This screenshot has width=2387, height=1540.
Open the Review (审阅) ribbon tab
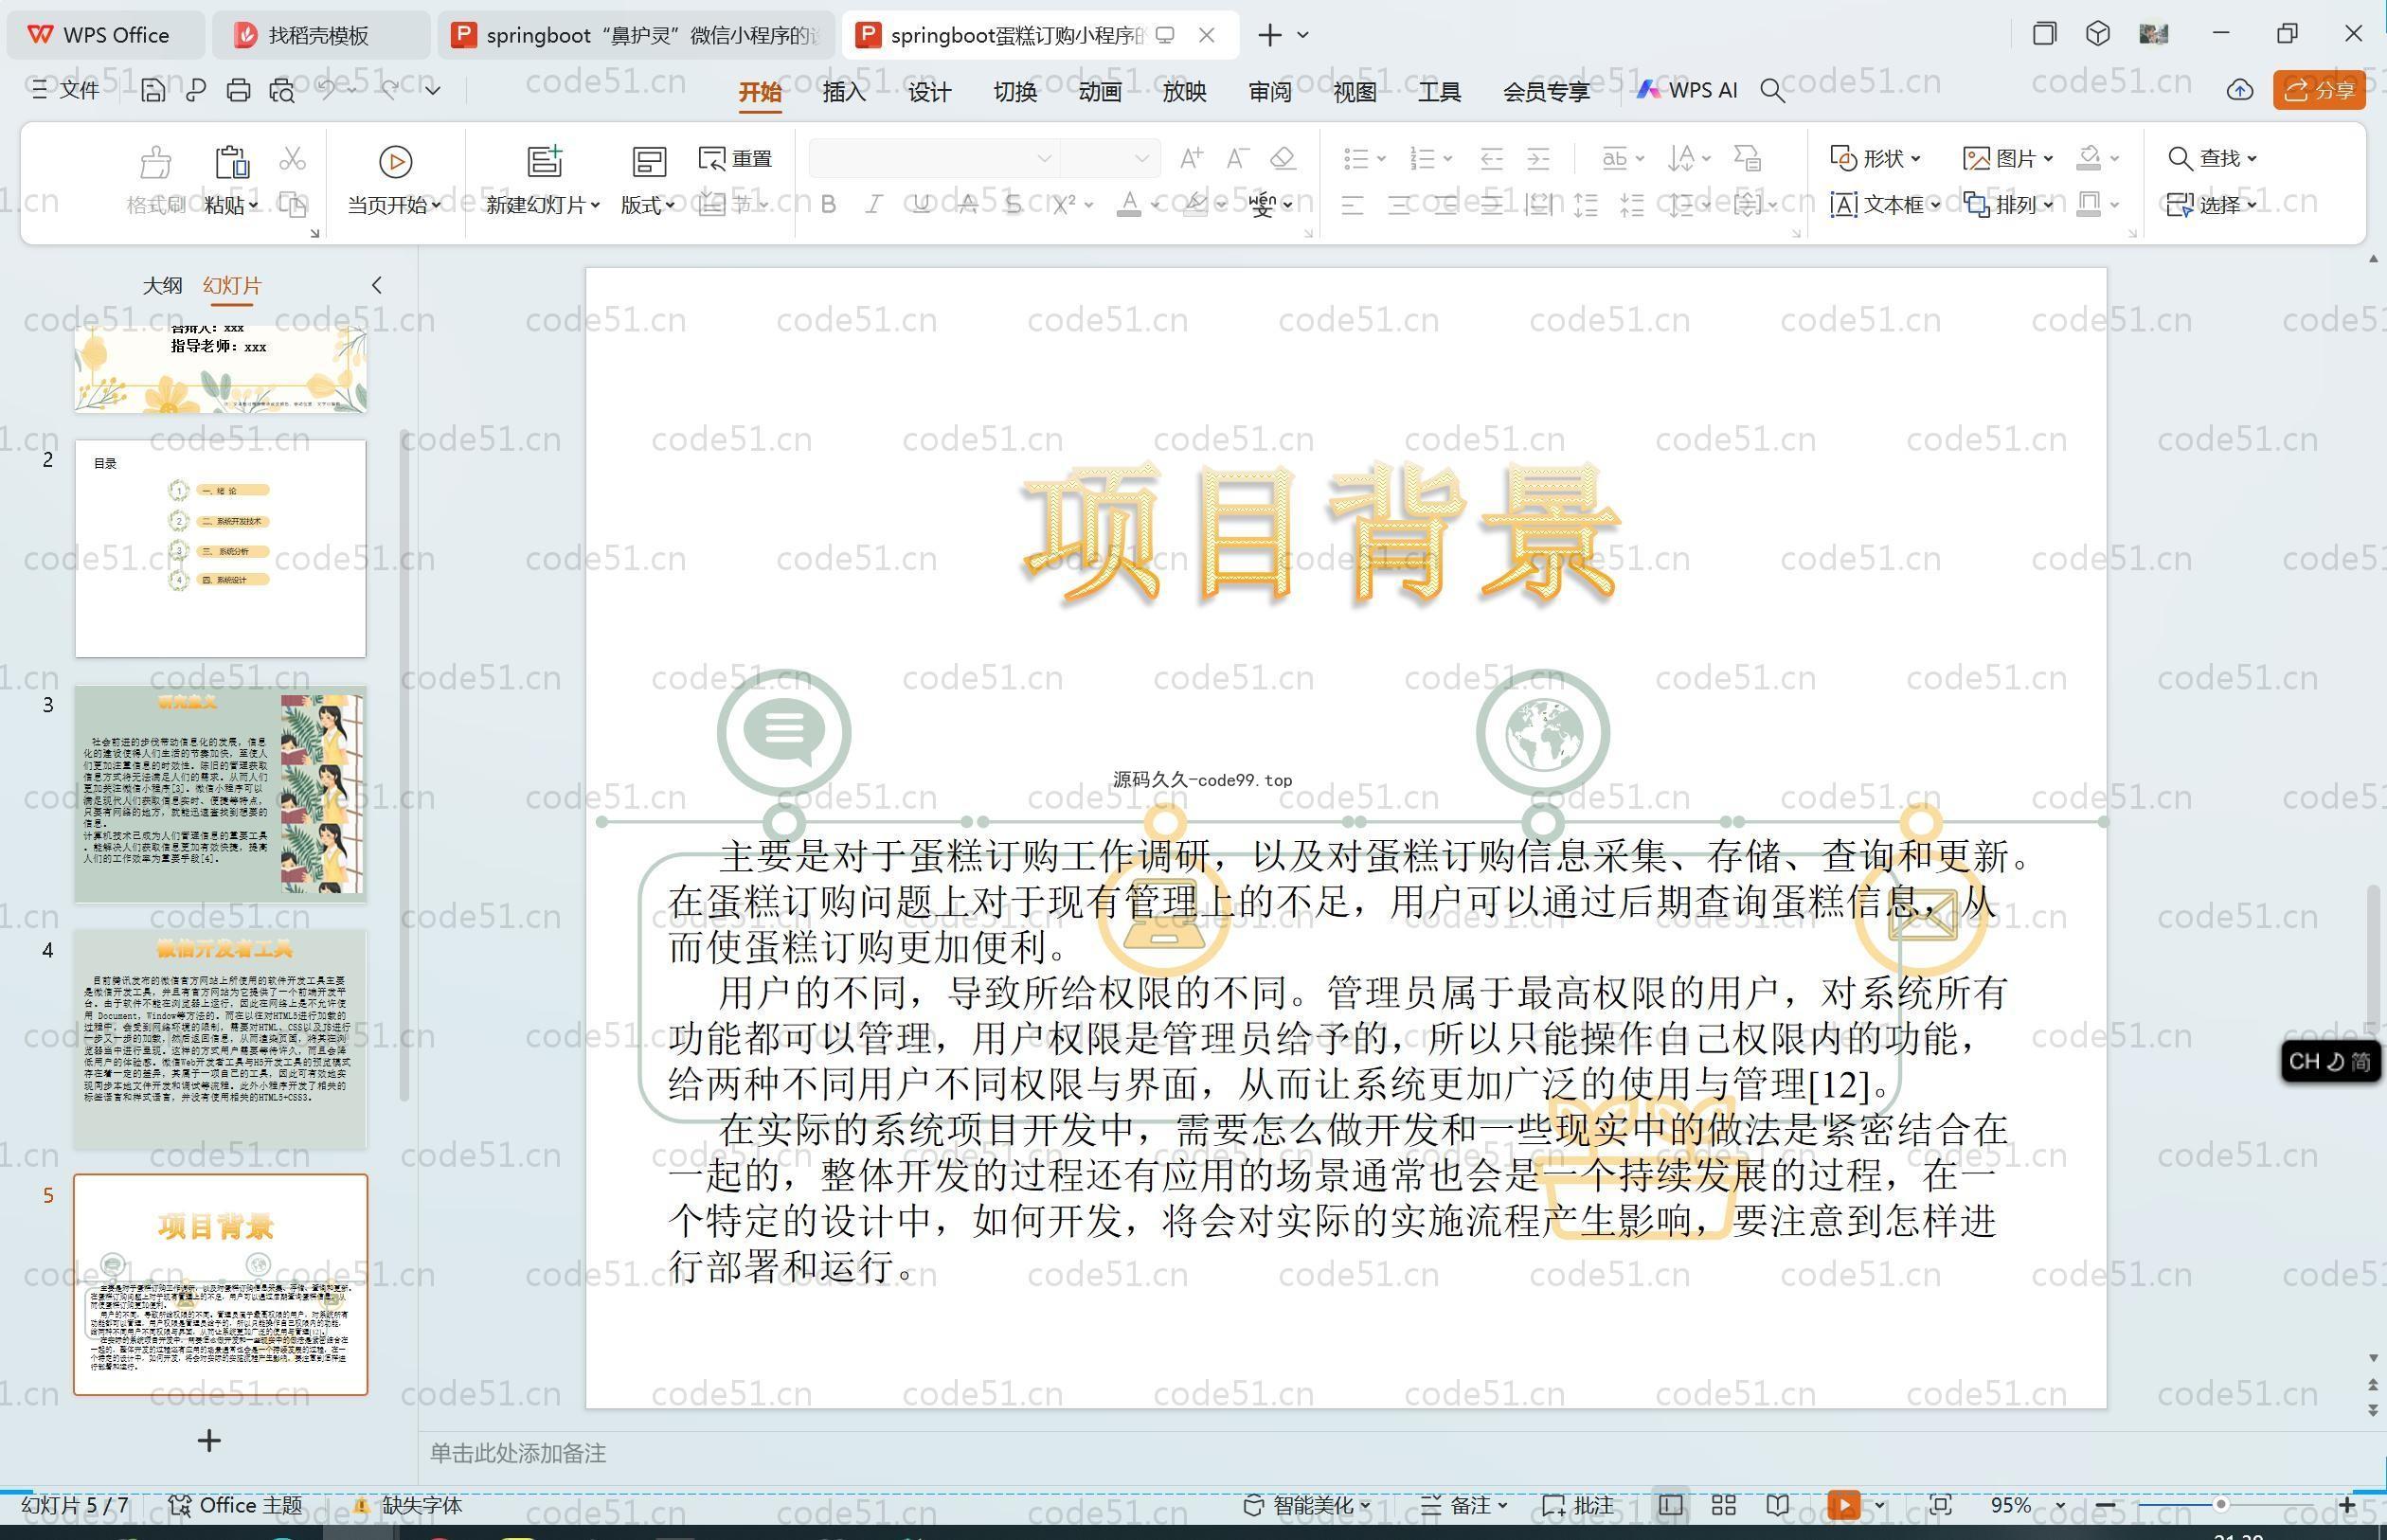(1269, 92)
